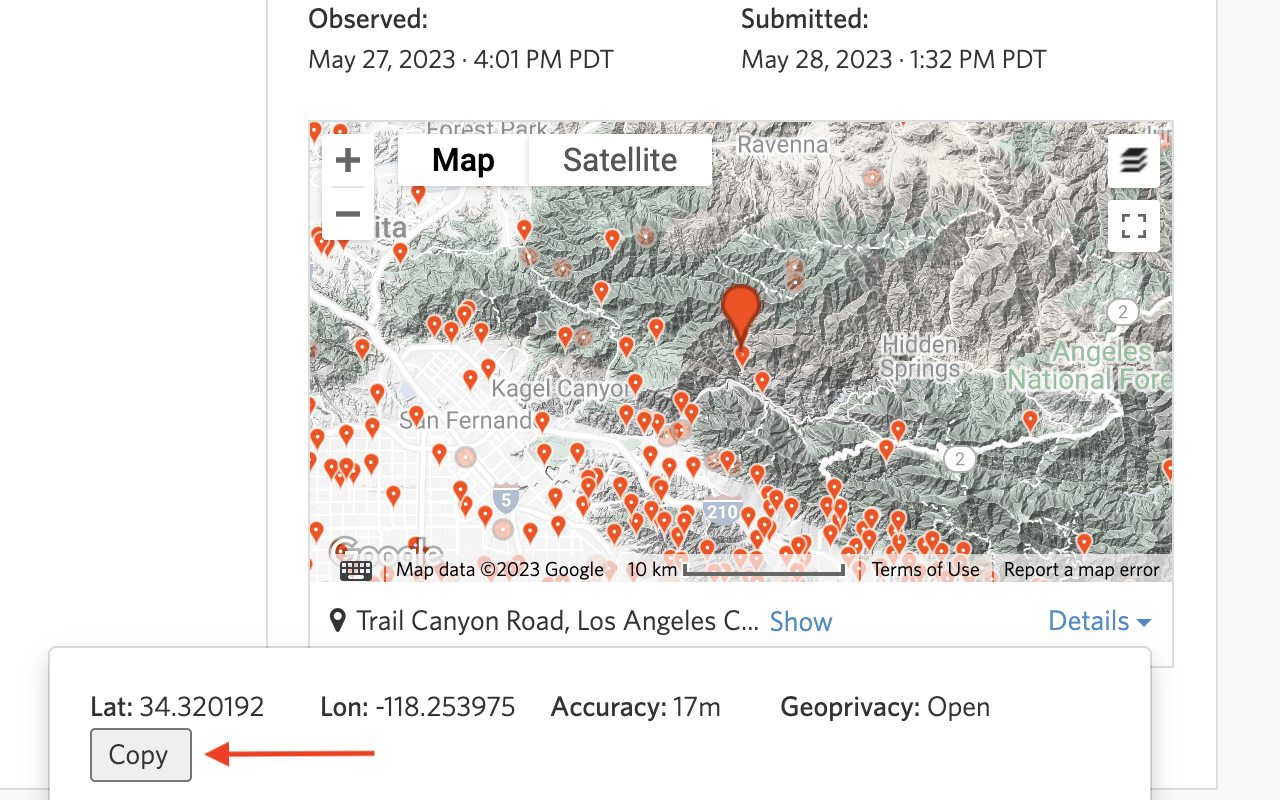Open the map Terms of Use
This screenshot has height=800, width=1280.
(x=925, y=570)
